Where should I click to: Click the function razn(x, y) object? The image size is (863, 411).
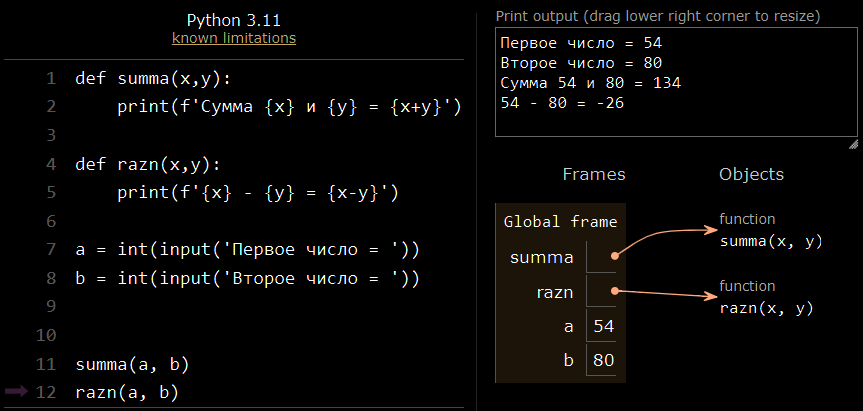(766, 299)
